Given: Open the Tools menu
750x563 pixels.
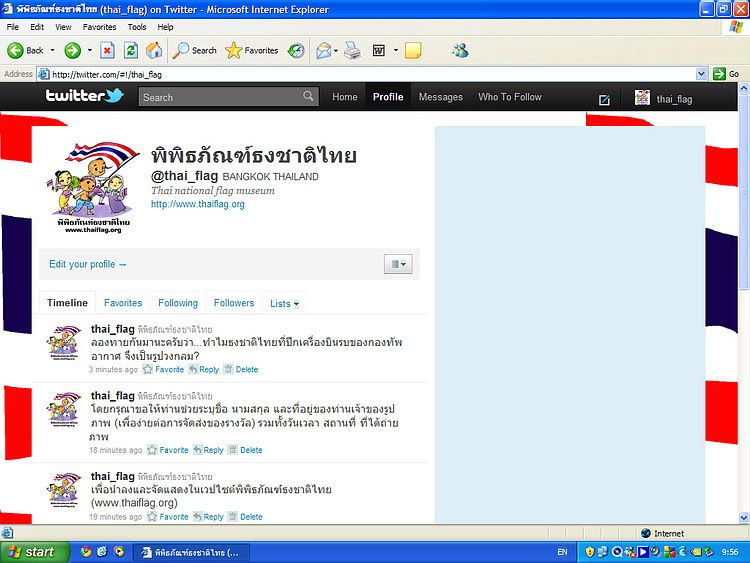Looking at the screenshot, I should coord(137,27).
